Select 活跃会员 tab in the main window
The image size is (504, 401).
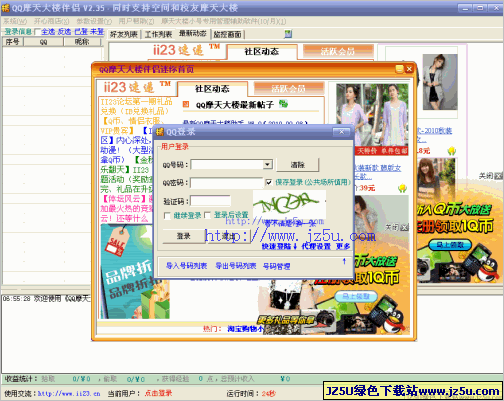click(x=337, y=51)
